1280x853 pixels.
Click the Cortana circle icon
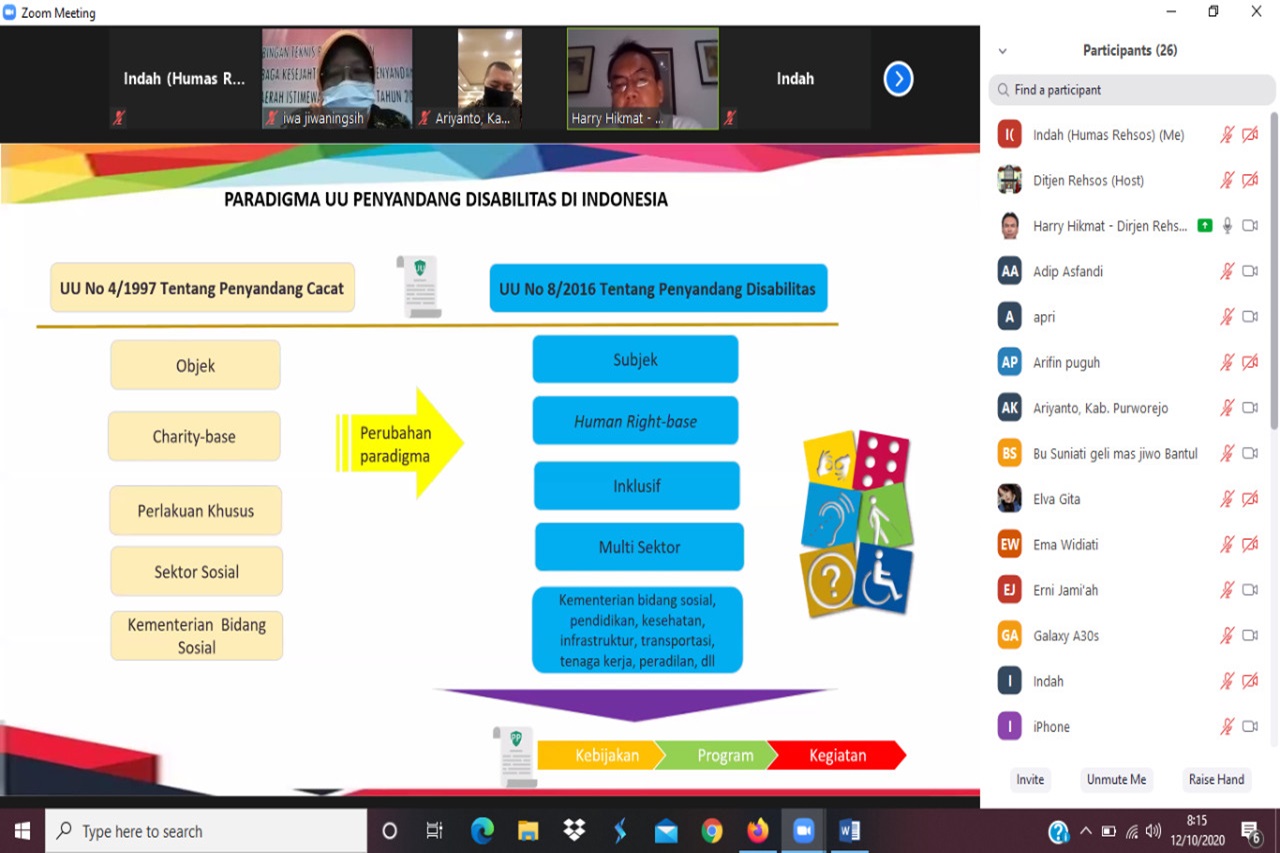point(390,831)
